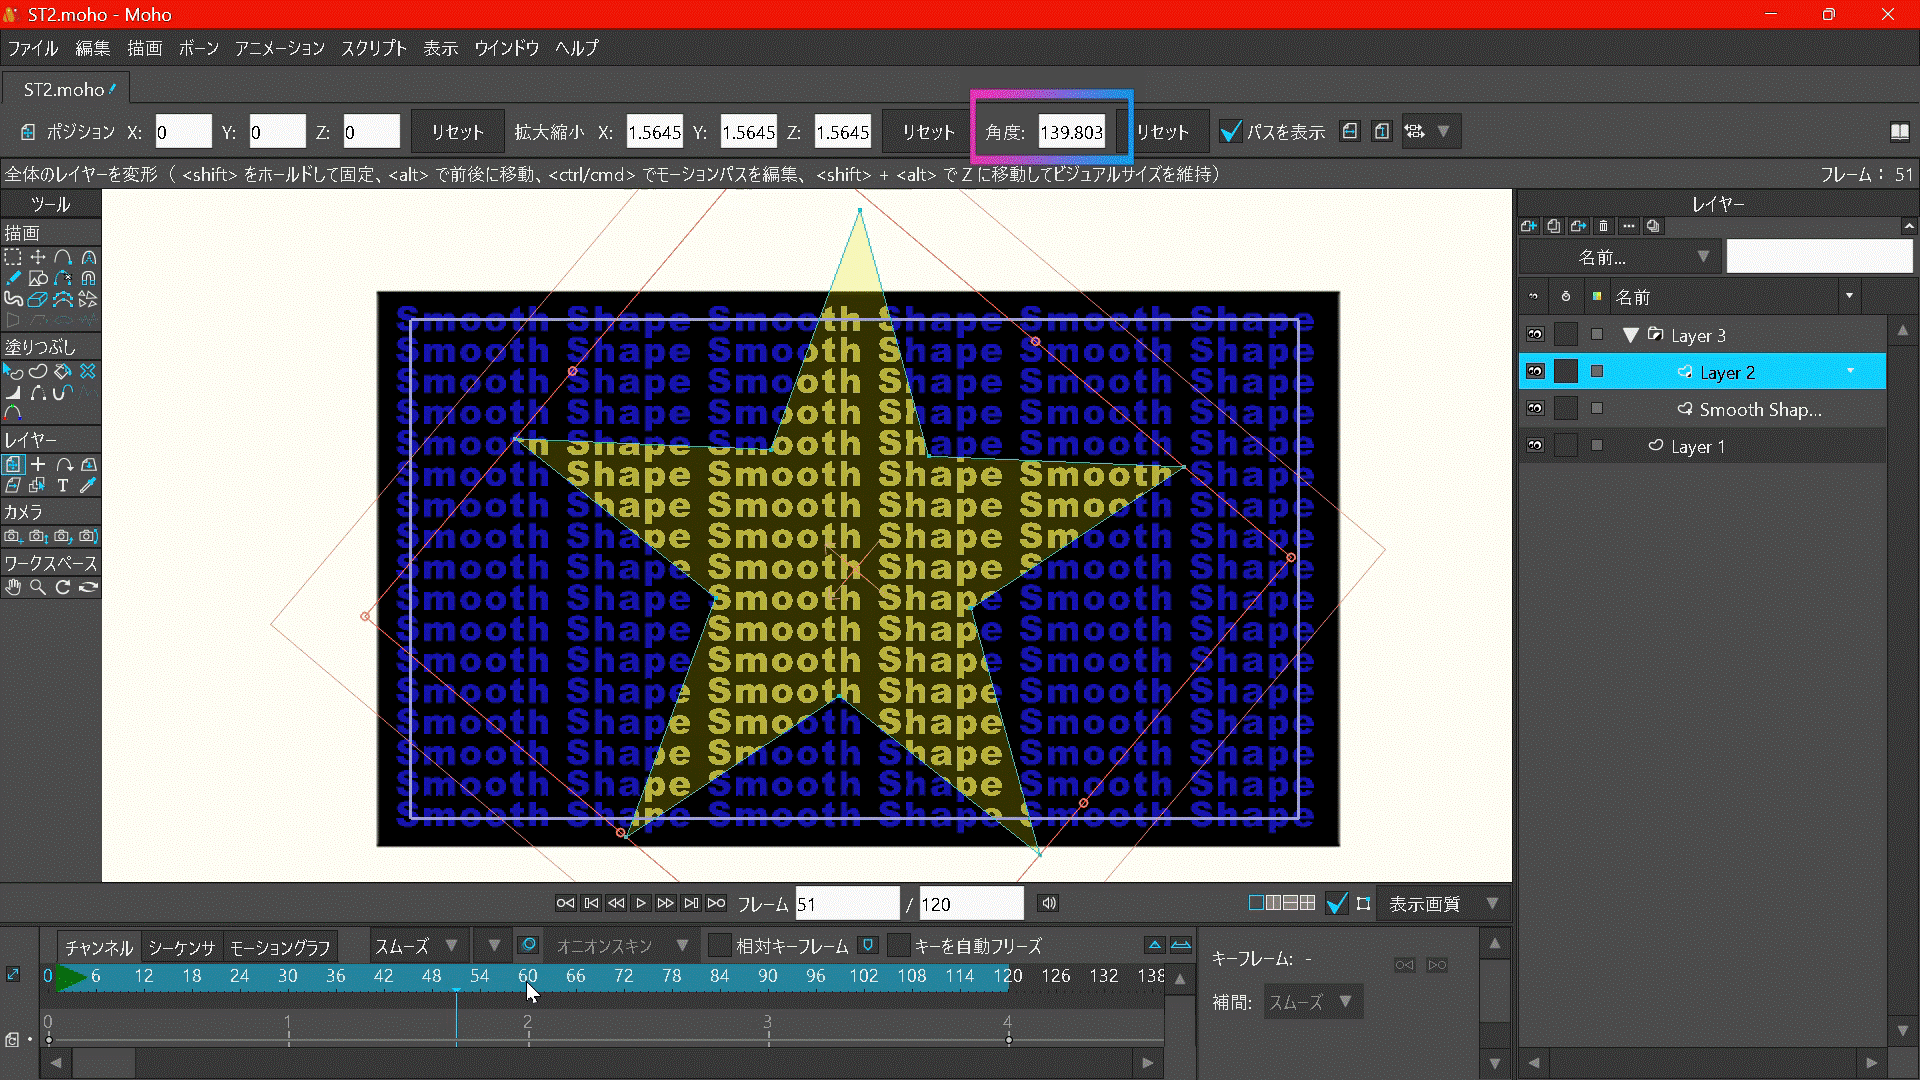The width and height of the screenshot is (1920, 1080).
Task: Switch to the モーショングラフ tab
Action: pos(280,947)
